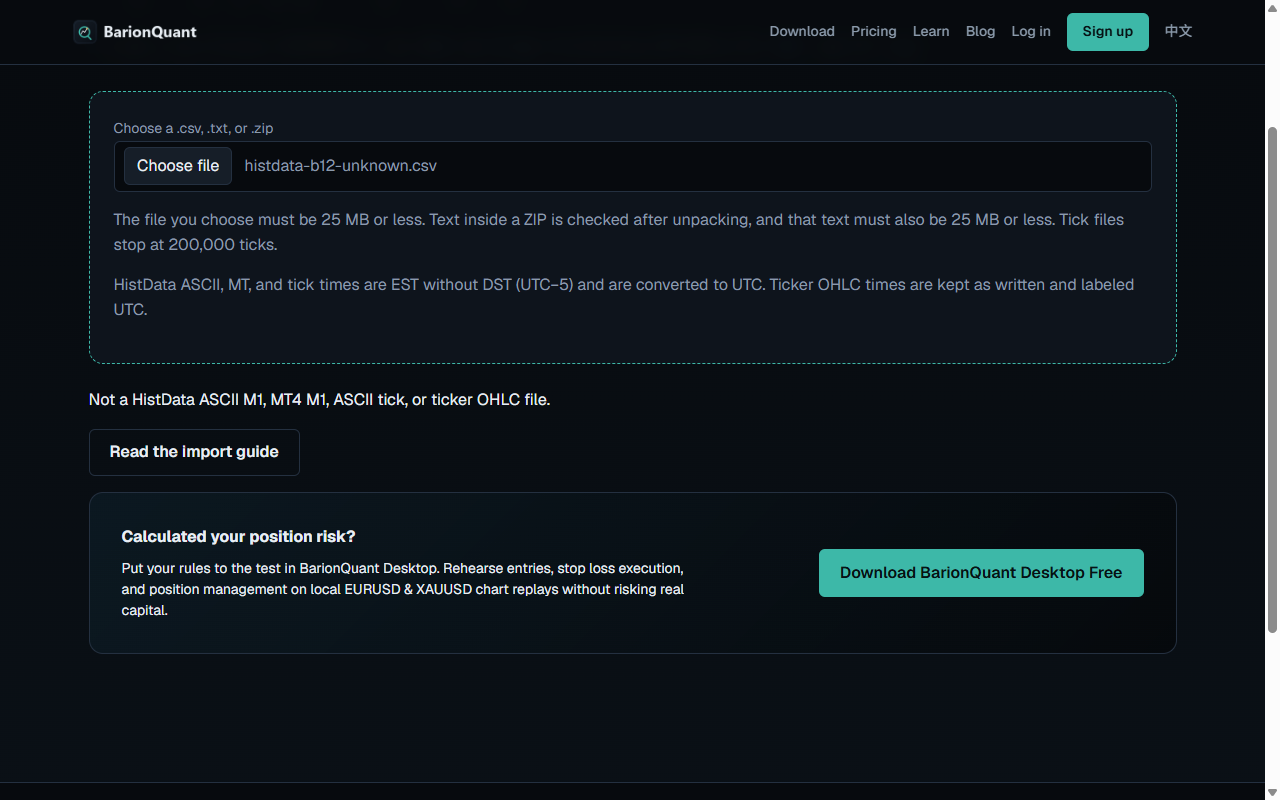The image size is (1280, 800).
Task: Click the Sign up button
Action: coord(1108,32)
